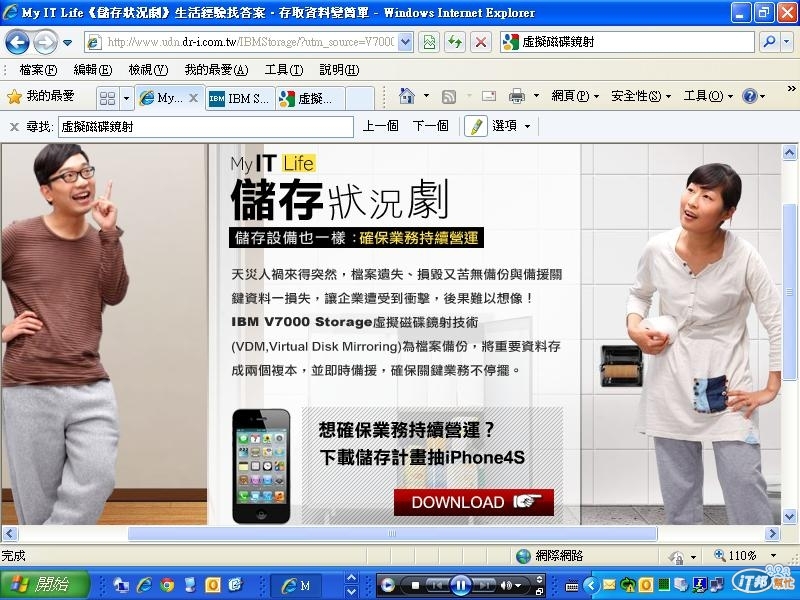Click the Back navigation arrow
This screenshot has width=800, height=600.
(17, 42)
